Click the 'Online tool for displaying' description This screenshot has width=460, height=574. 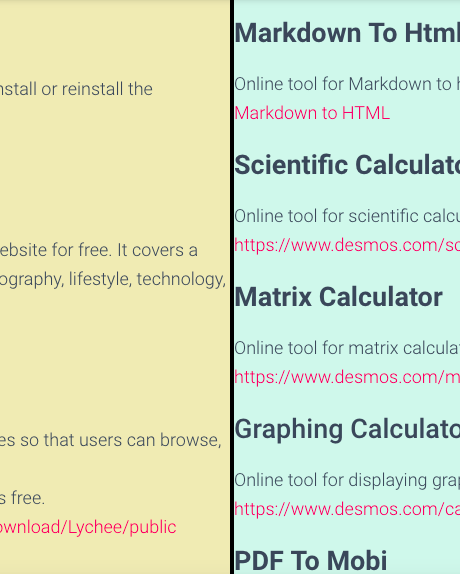347,480
